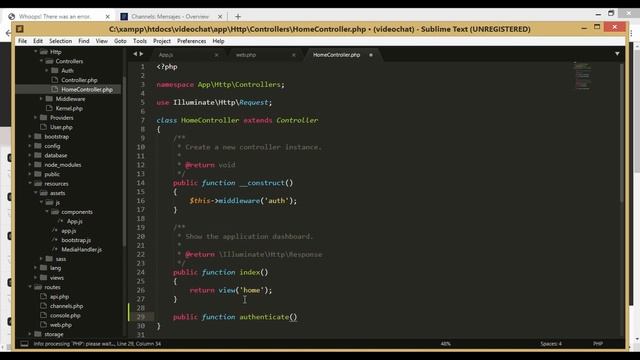Select the HomeController.php editor tab

[x=342, y=55]
